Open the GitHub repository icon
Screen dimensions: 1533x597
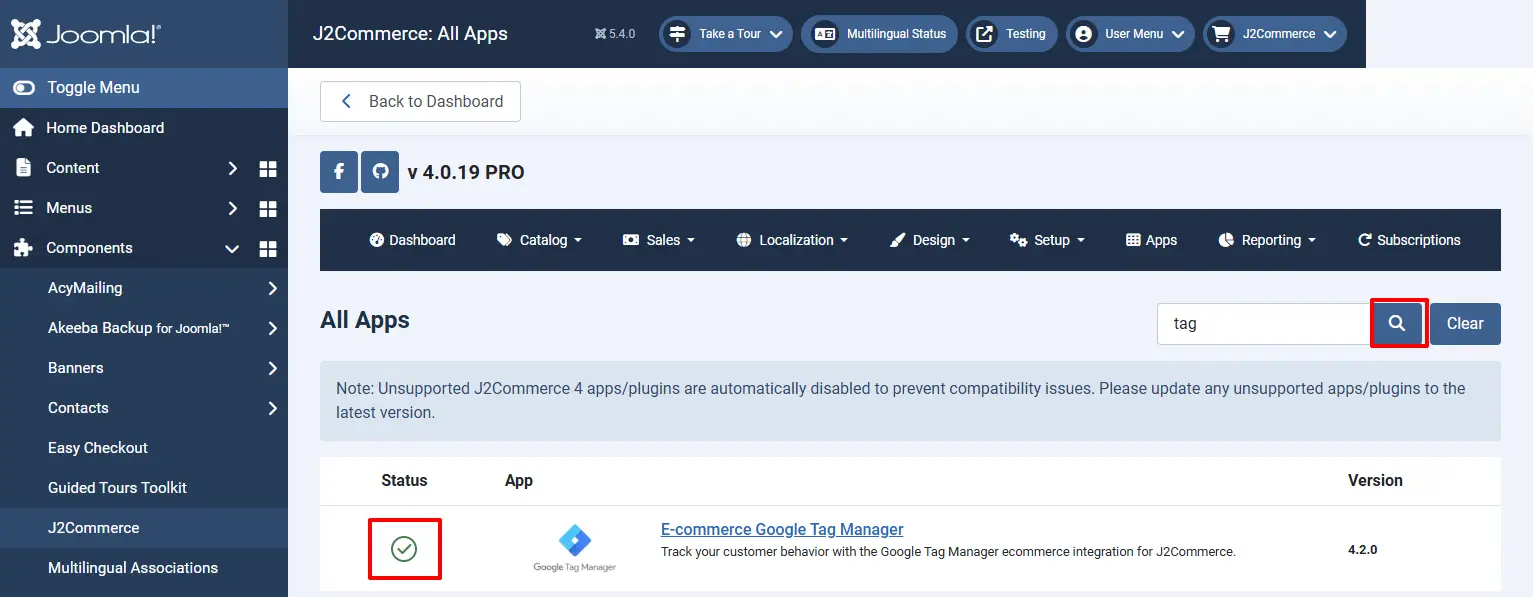pos(380,172)
